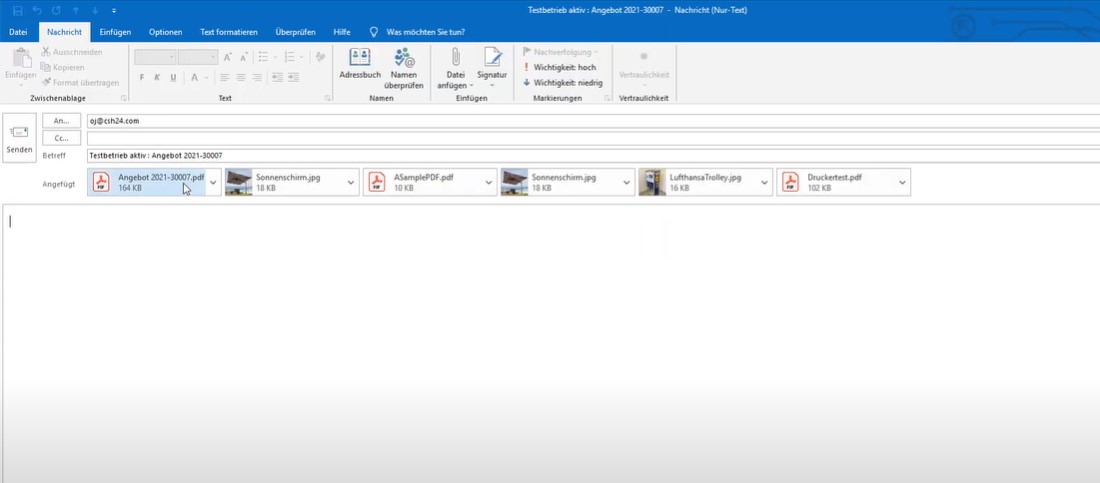1100x483 pixels.
Task: Click the Undo icon in title bar
Action: click(37, 11)
